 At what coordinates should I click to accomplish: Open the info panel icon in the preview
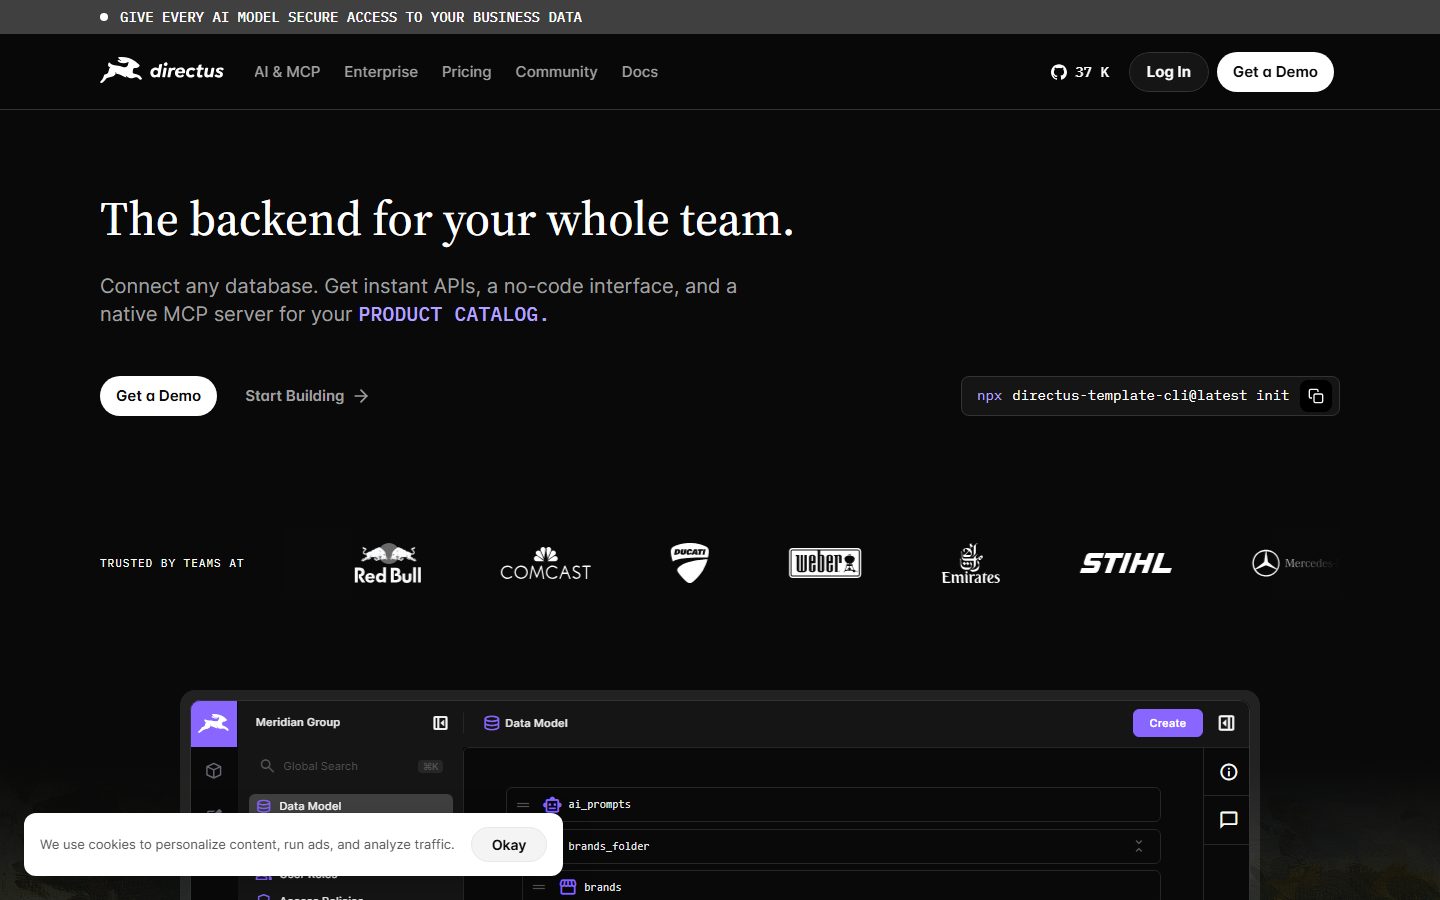point(1229,772)
